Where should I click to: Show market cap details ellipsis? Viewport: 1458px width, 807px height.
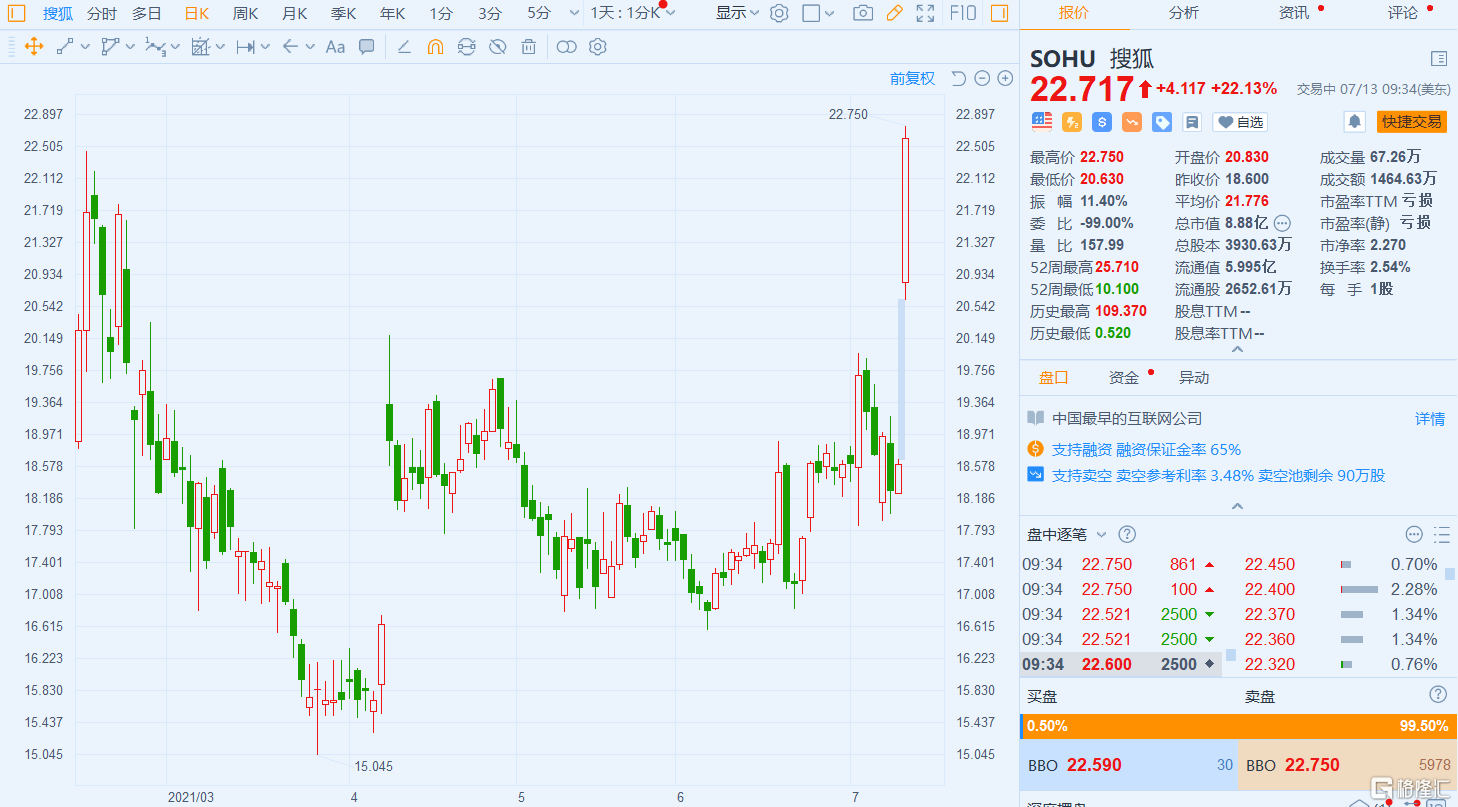1282,223
